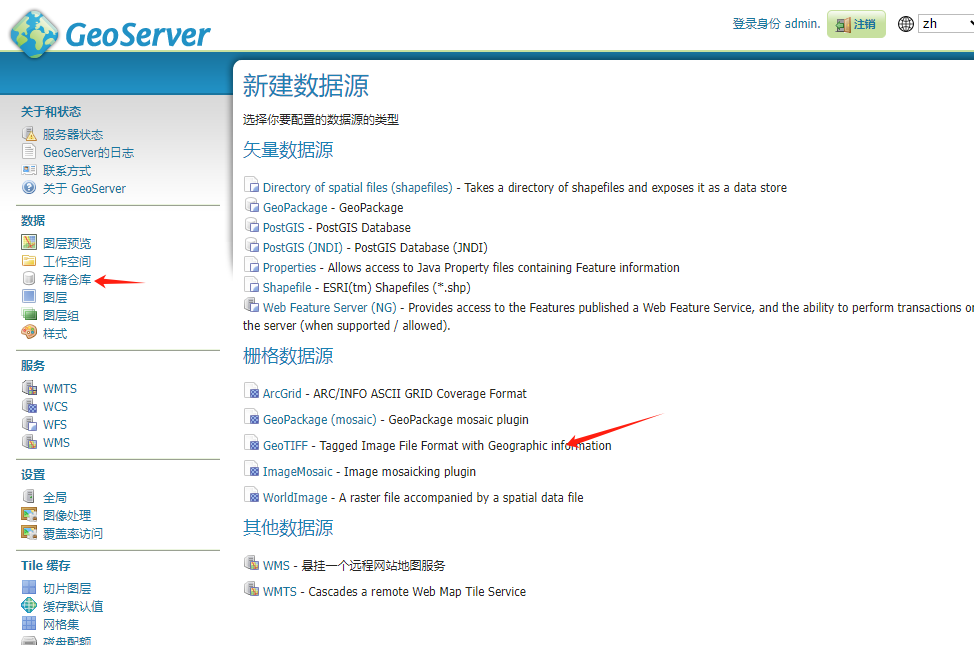Open 覆盖率访问 settings

pos(73,534)
